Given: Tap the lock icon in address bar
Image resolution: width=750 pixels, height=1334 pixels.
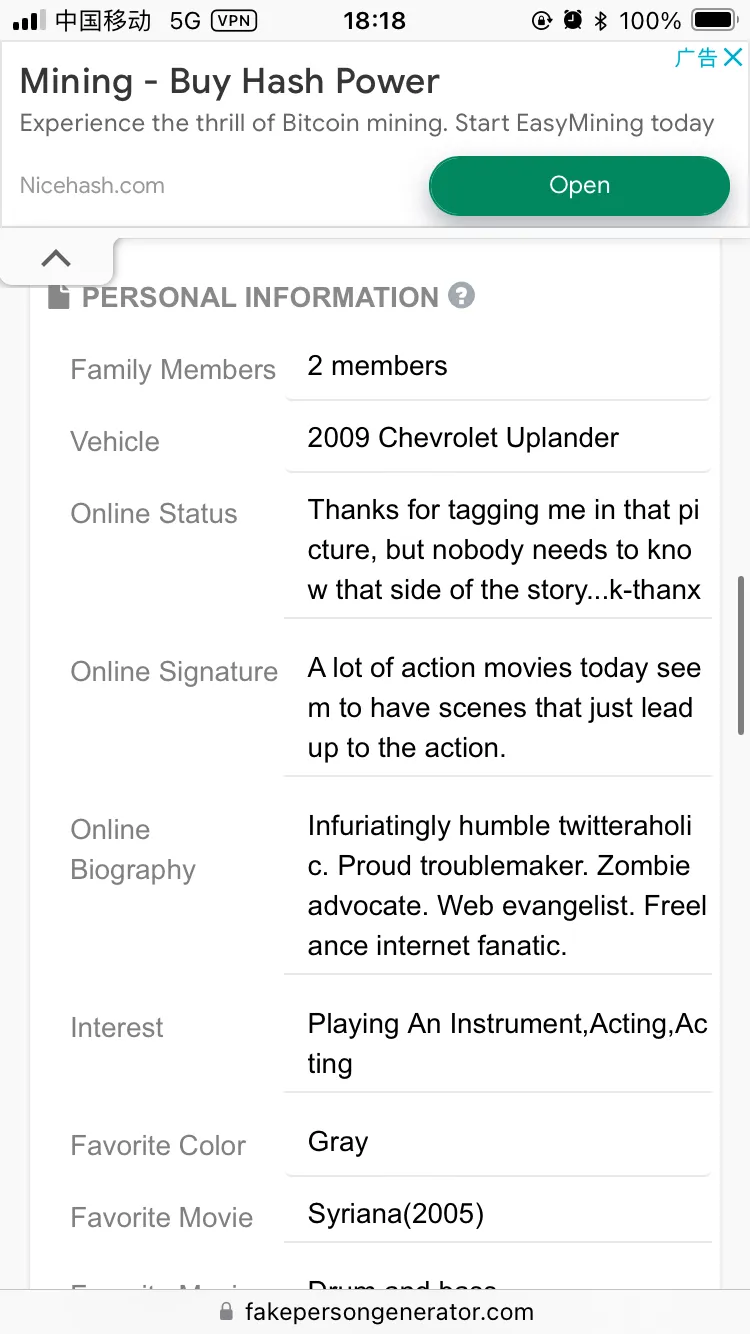Looking at the screenshot, I should (226, 1312).
